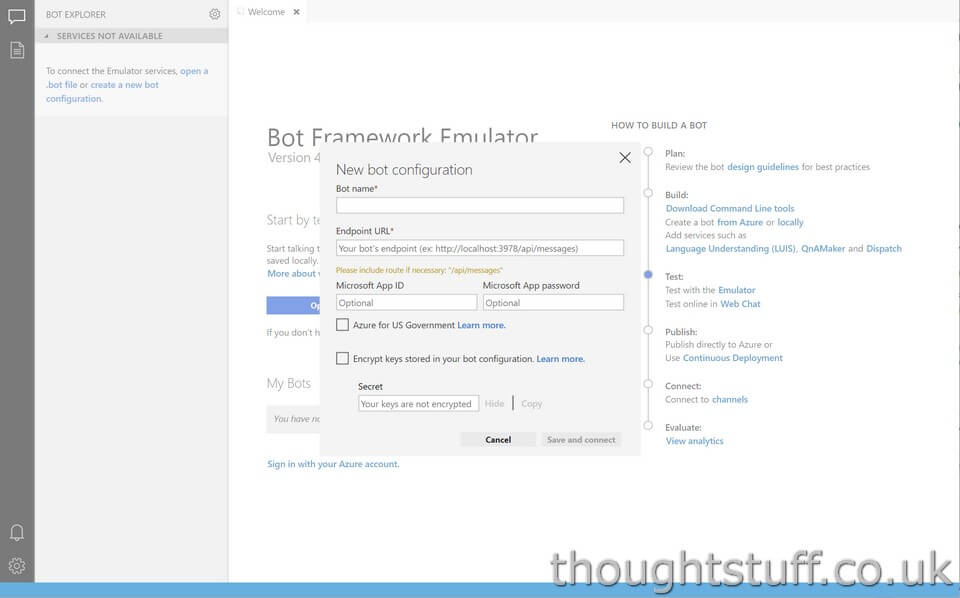Enable Azure for US Government checkbox
Image resolution: width=960 pixels, height=598 pixels.
coord(342,324)
